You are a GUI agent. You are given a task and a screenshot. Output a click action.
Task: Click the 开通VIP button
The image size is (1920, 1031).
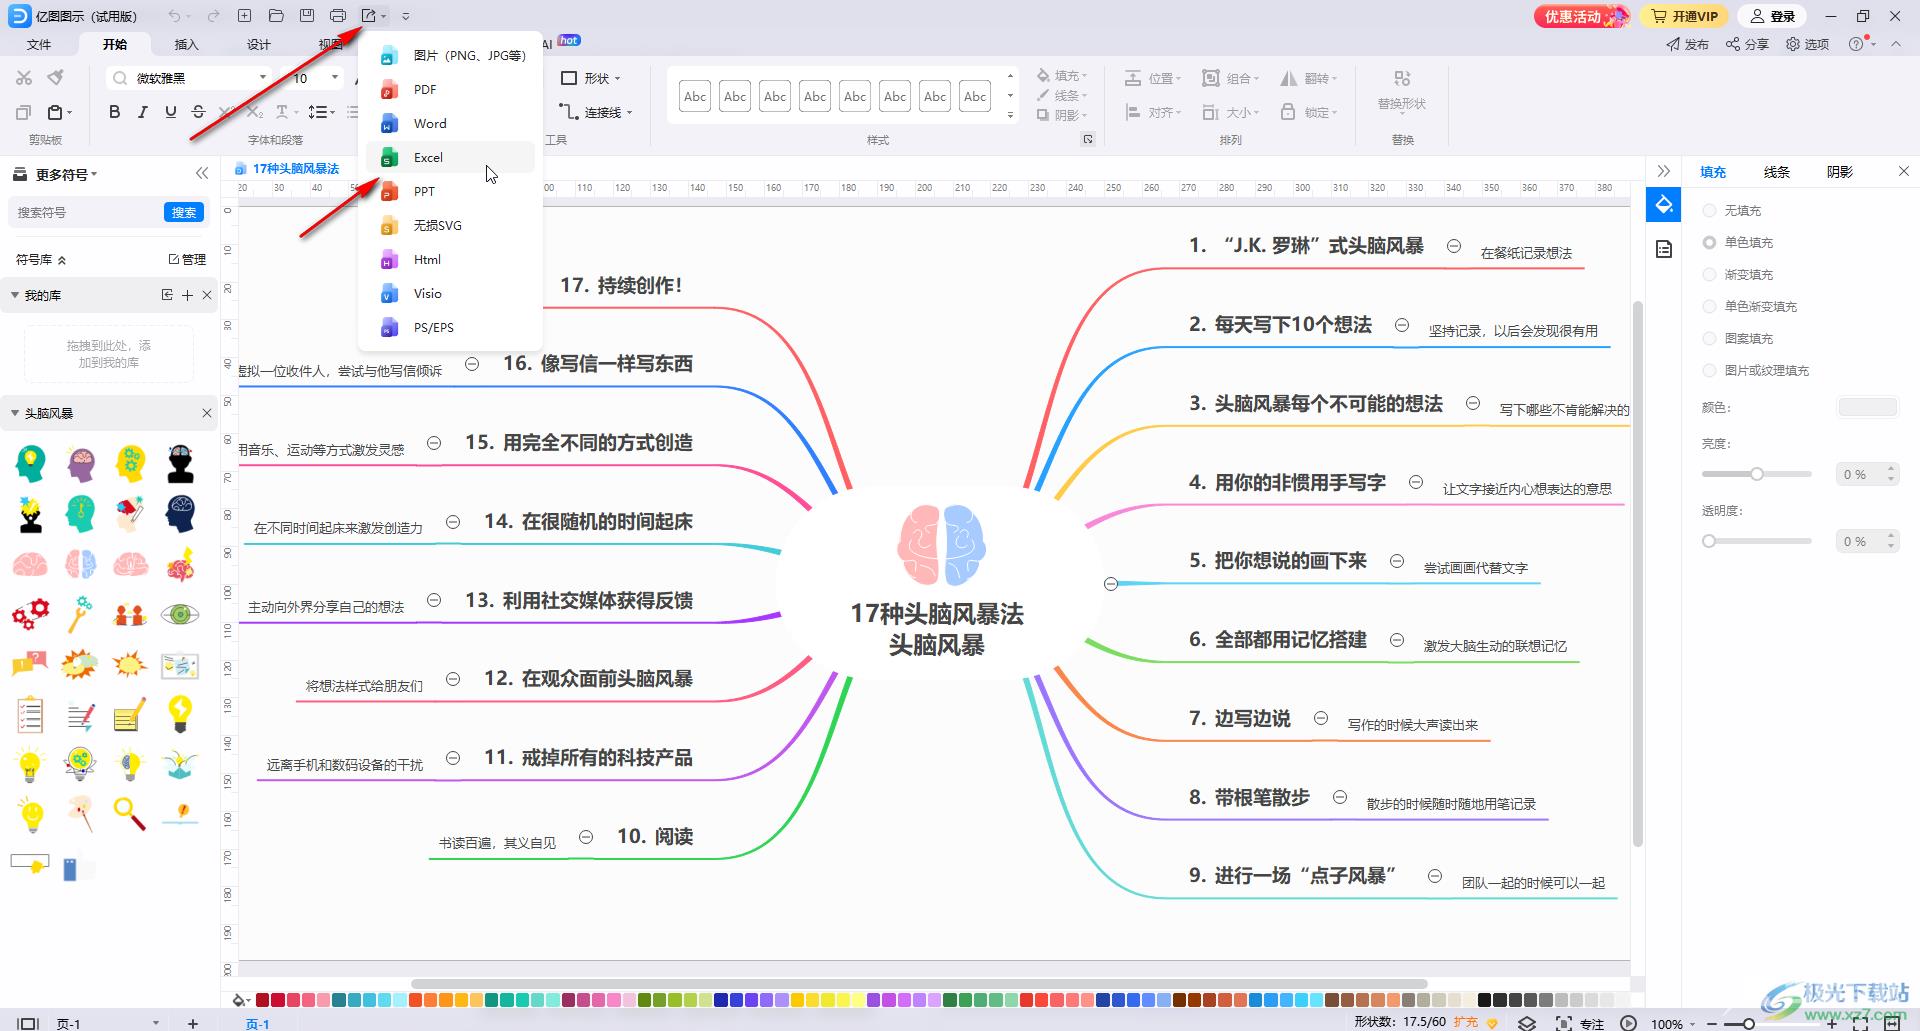tap(1685, 16)
